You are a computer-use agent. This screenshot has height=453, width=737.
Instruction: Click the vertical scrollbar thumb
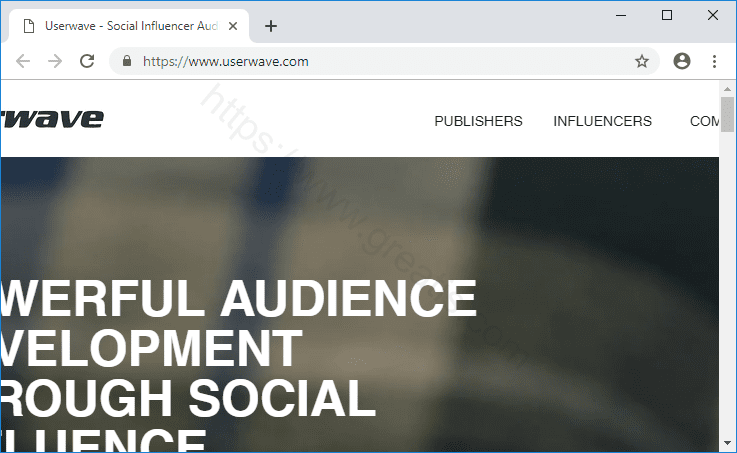pyautogui.click(x=727, y=114)
